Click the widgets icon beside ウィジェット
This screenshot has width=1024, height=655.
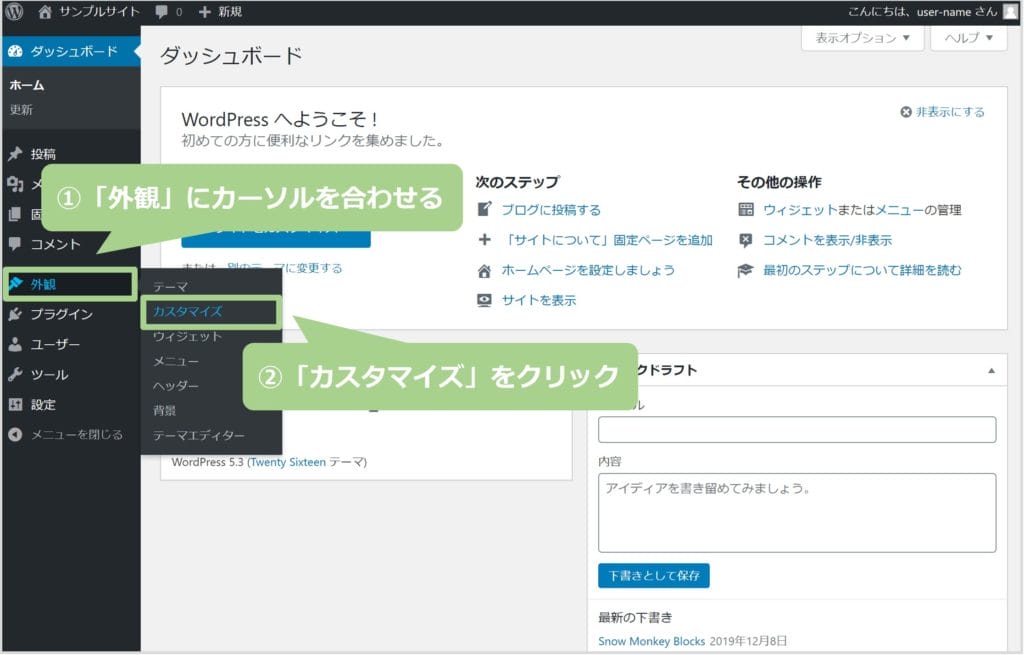coord(745,210)
